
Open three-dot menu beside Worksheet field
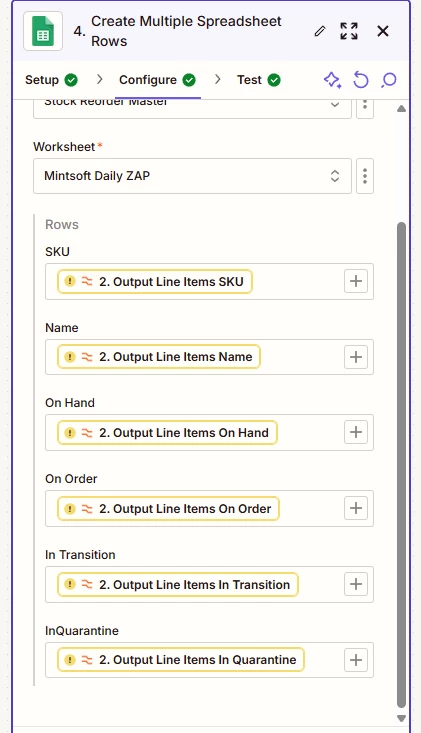pyautogui.click(x=365, y=176)
